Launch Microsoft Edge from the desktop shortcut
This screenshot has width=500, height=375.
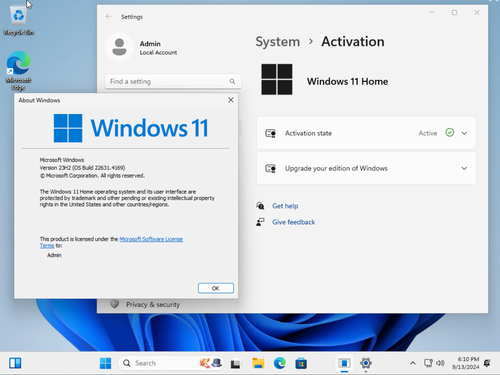point(18,71)
